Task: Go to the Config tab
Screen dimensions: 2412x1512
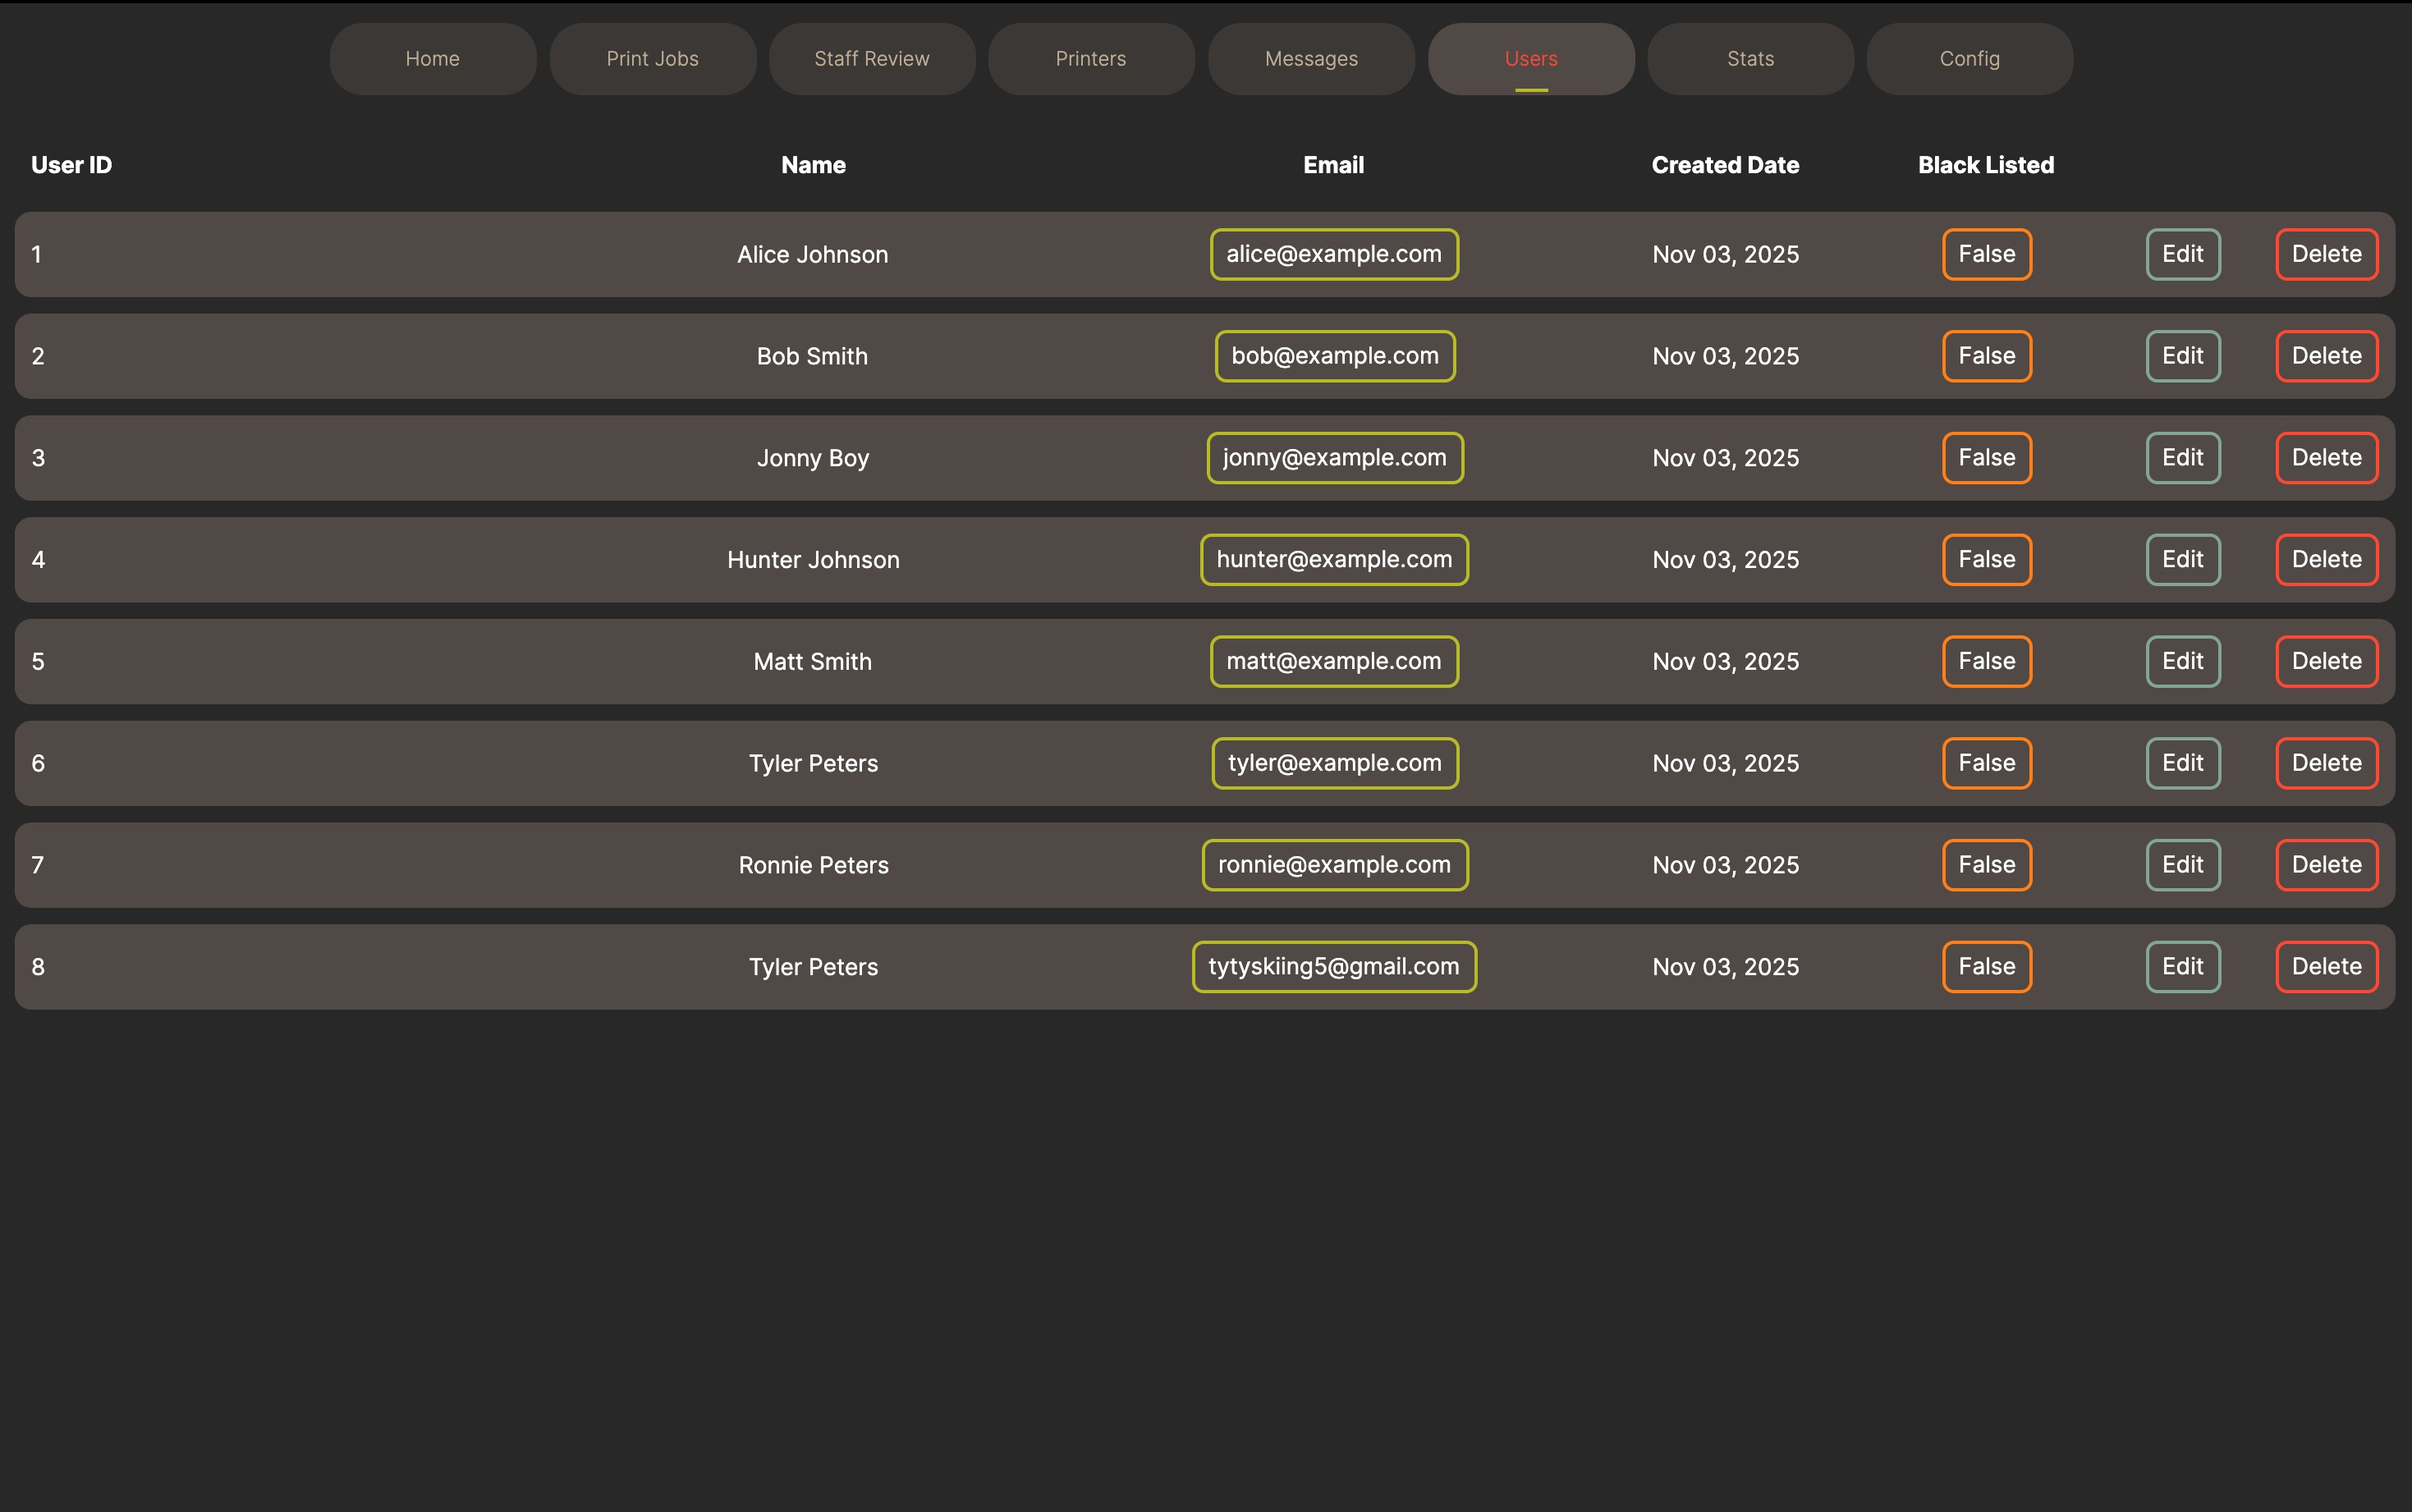Action: (1969, 58)
